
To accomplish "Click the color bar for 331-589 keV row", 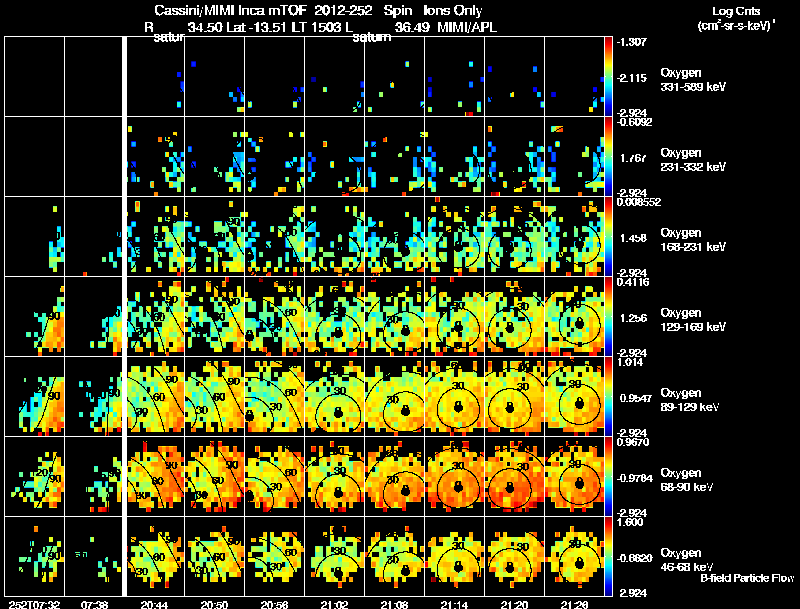I will (x=608, y=77).
